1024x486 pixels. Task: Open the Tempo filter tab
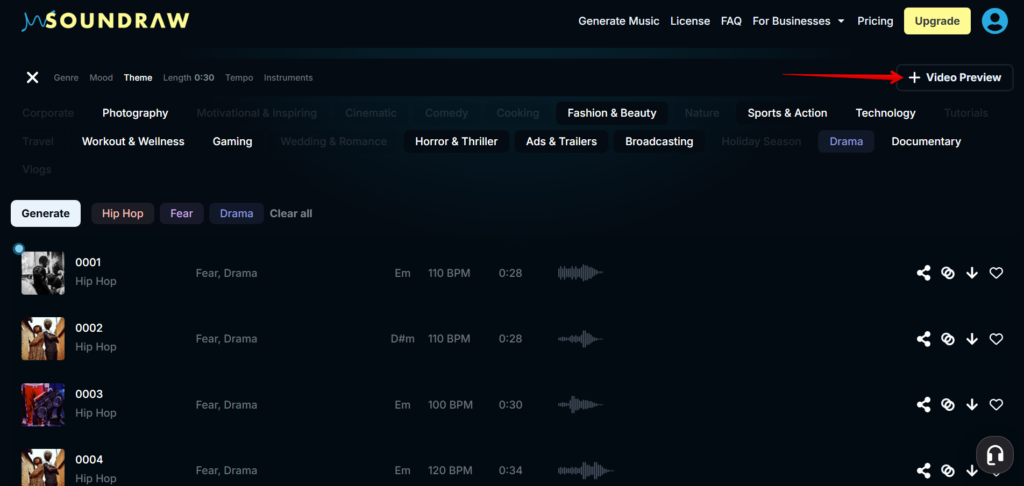coord(239,78)
